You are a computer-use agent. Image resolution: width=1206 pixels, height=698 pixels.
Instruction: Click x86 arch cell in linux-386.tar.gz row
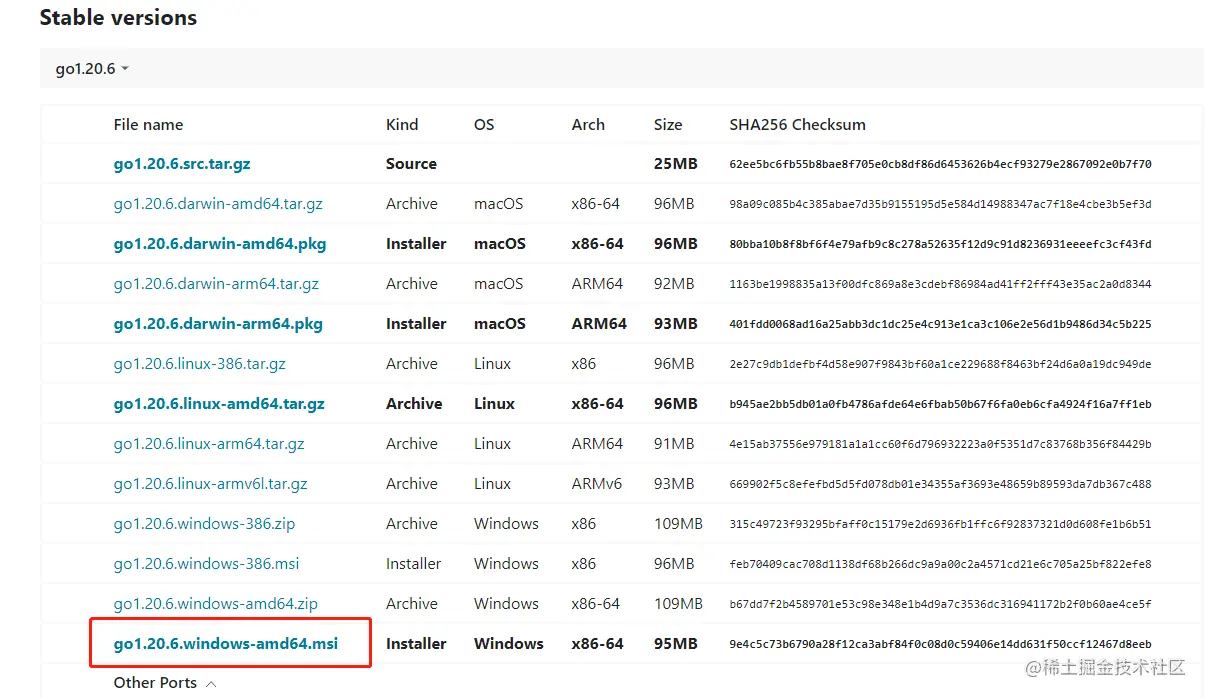(x=584, y=364)
